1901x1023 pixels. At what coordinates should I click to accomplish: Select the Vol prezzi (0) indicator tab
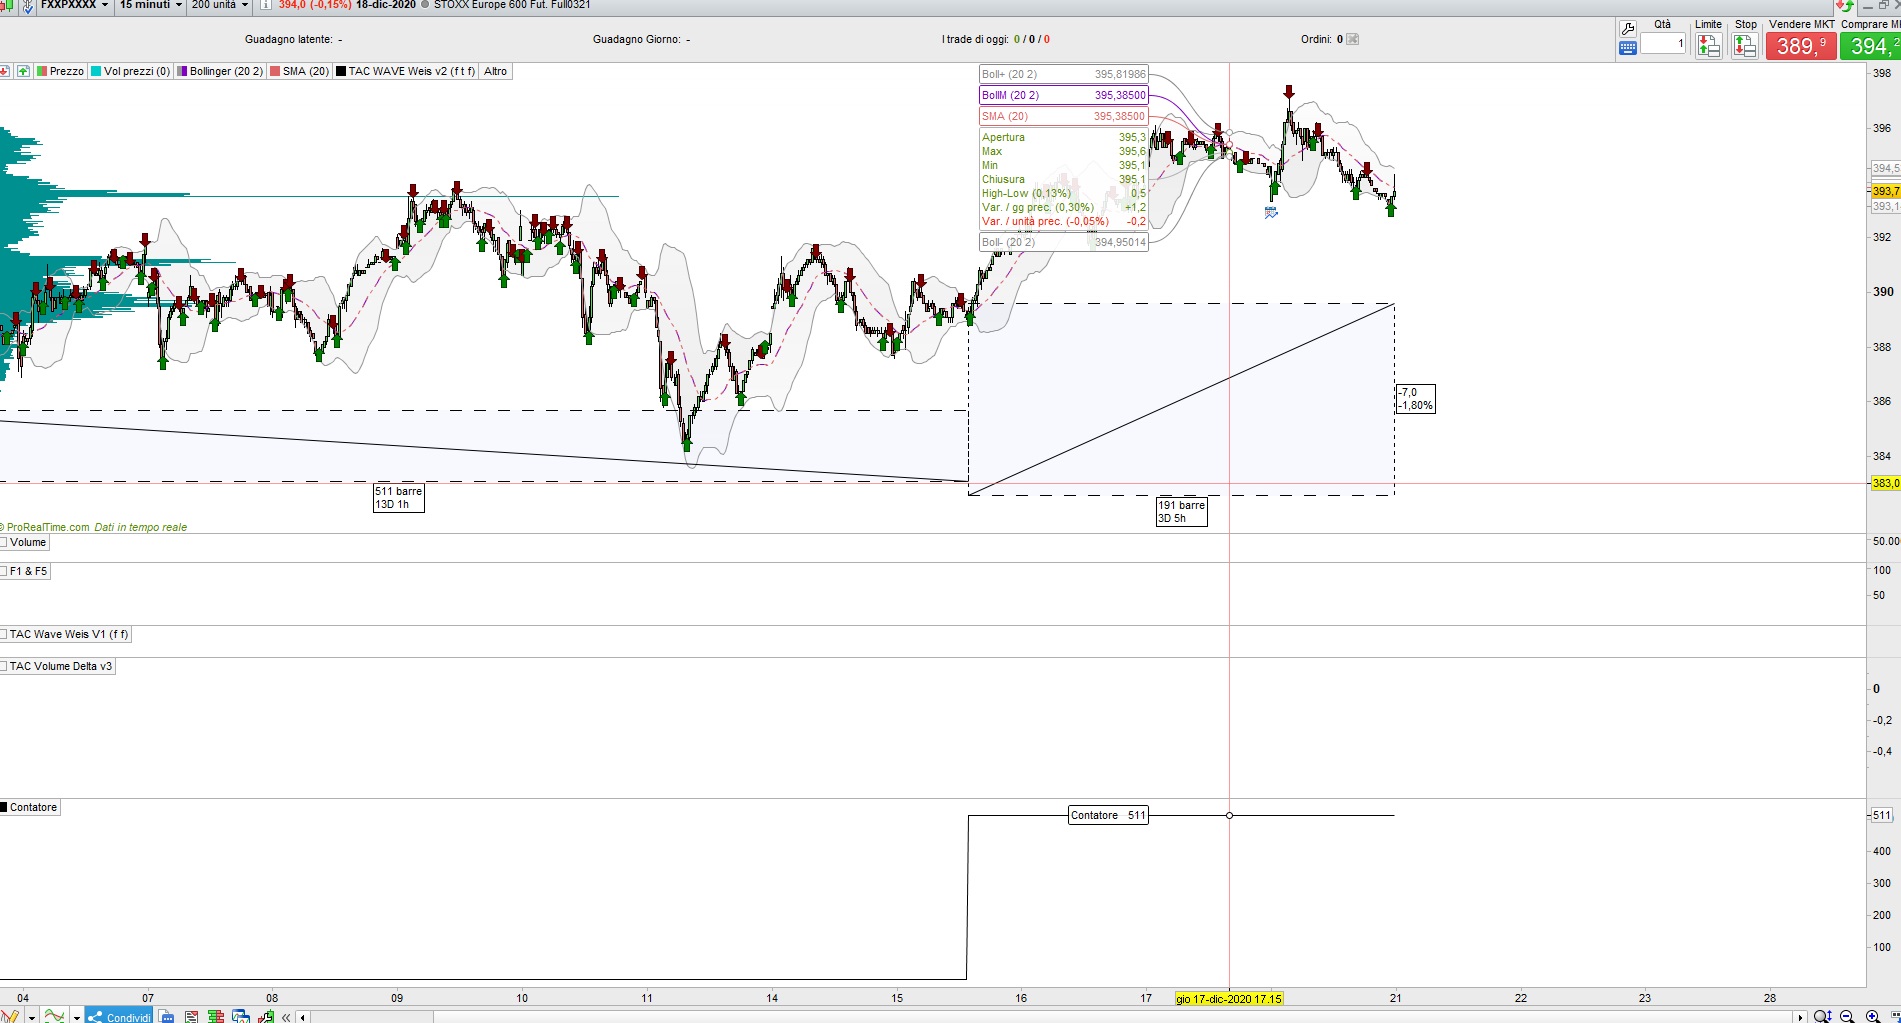131,71
